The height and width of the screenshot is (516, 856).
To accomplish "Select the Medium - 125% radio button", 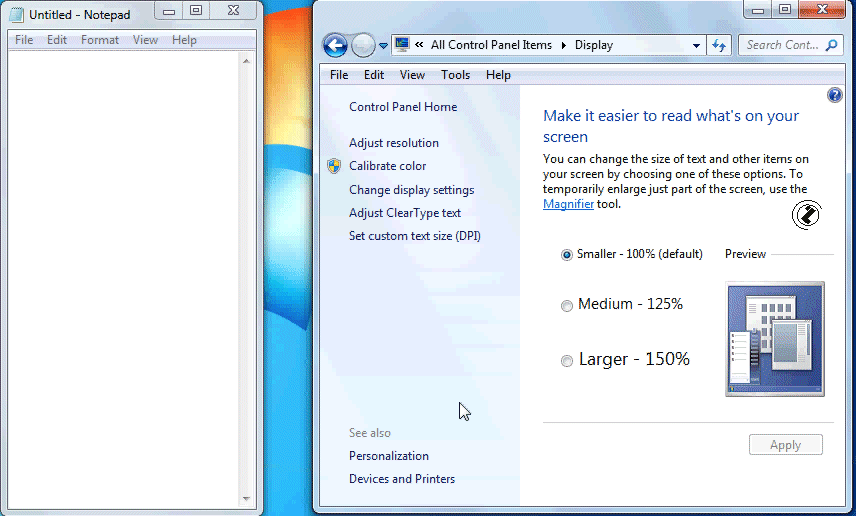I will pyautogui.click(x=567, y=305).
